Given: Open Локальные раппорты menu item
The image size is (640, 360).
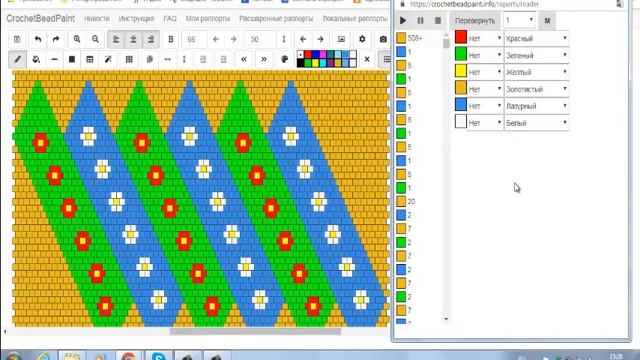Looking at the screenshot, I should 355,19.
